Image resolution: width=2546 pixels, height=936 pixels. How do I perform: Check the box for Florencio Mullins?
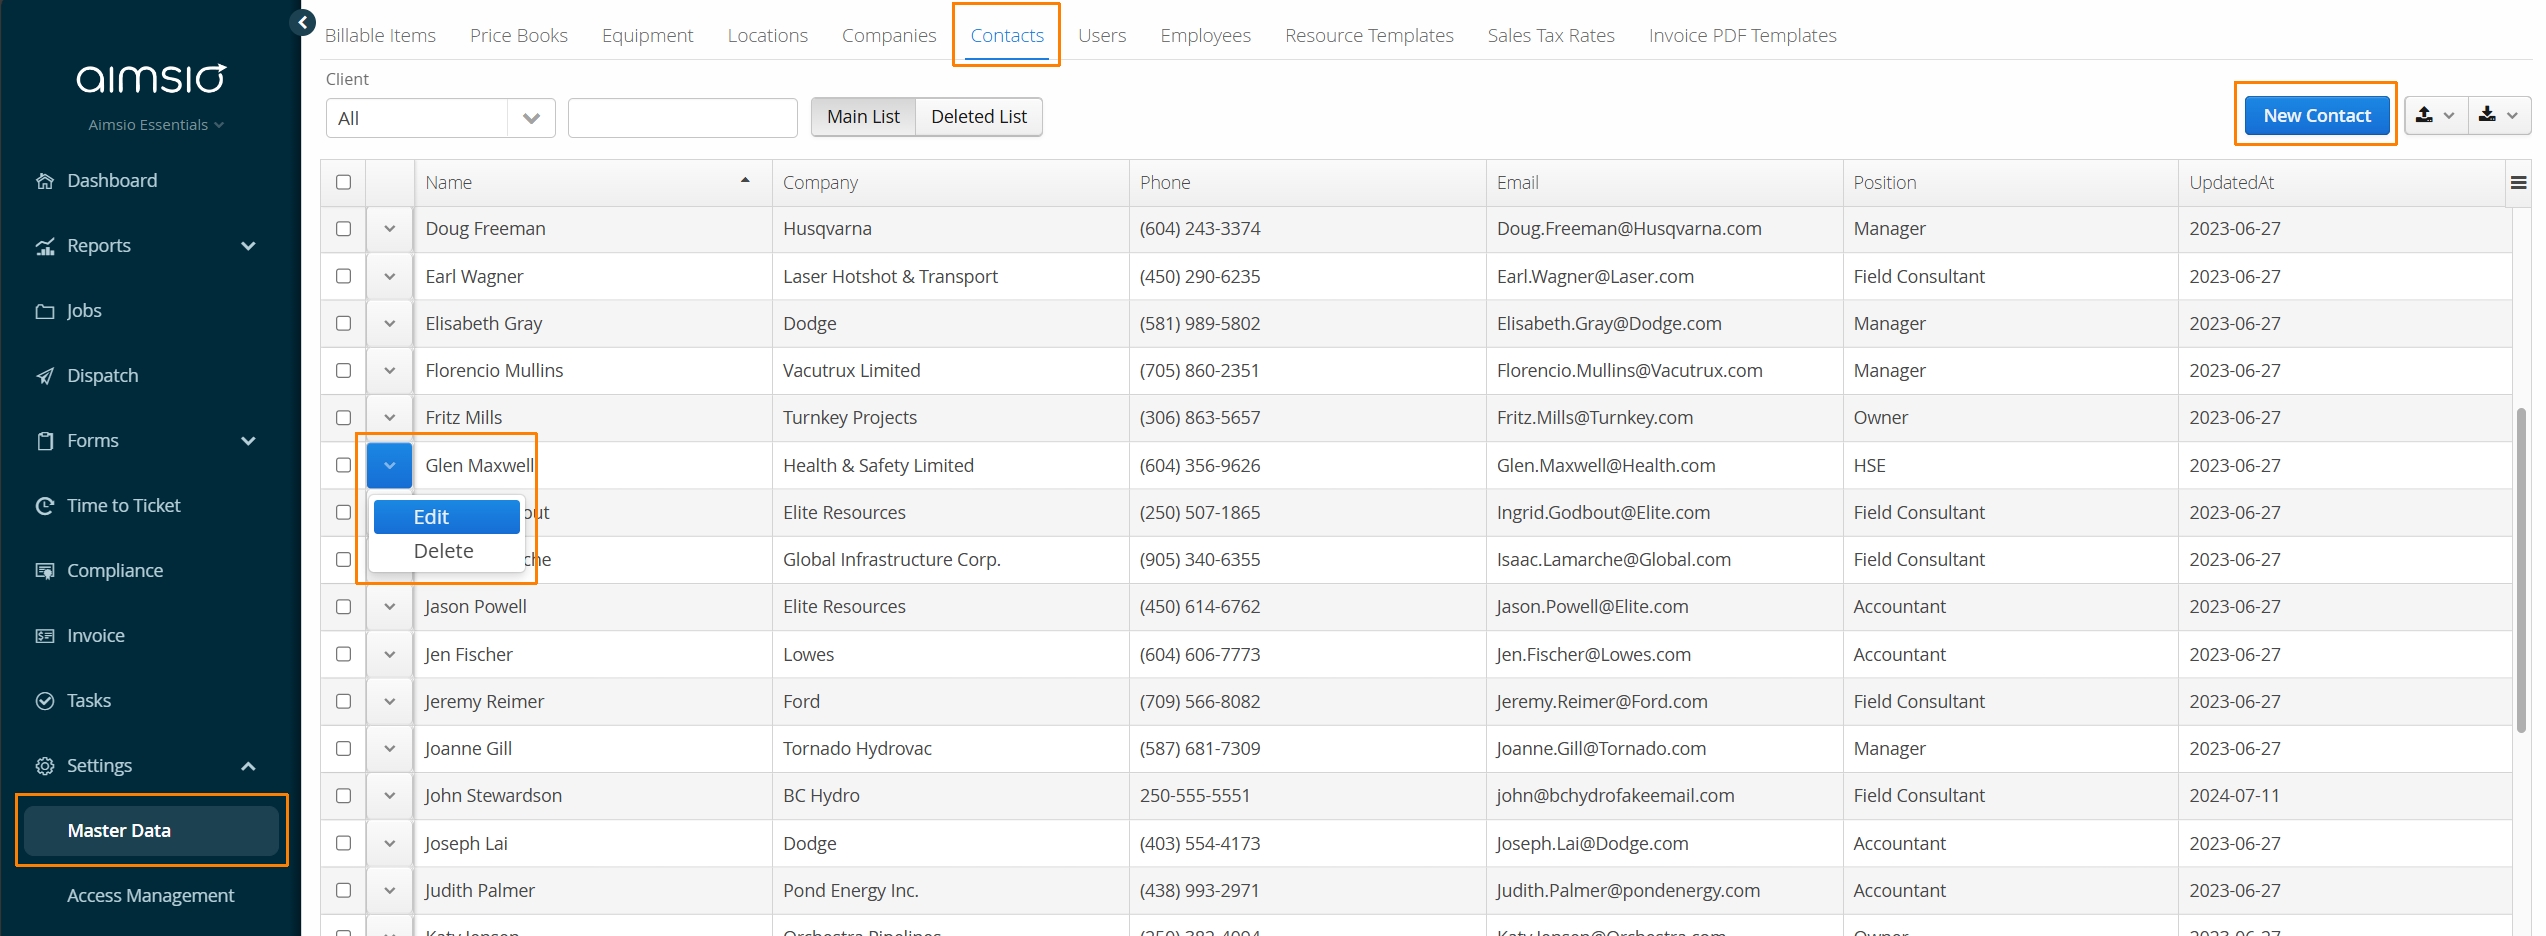pos(343,370)
